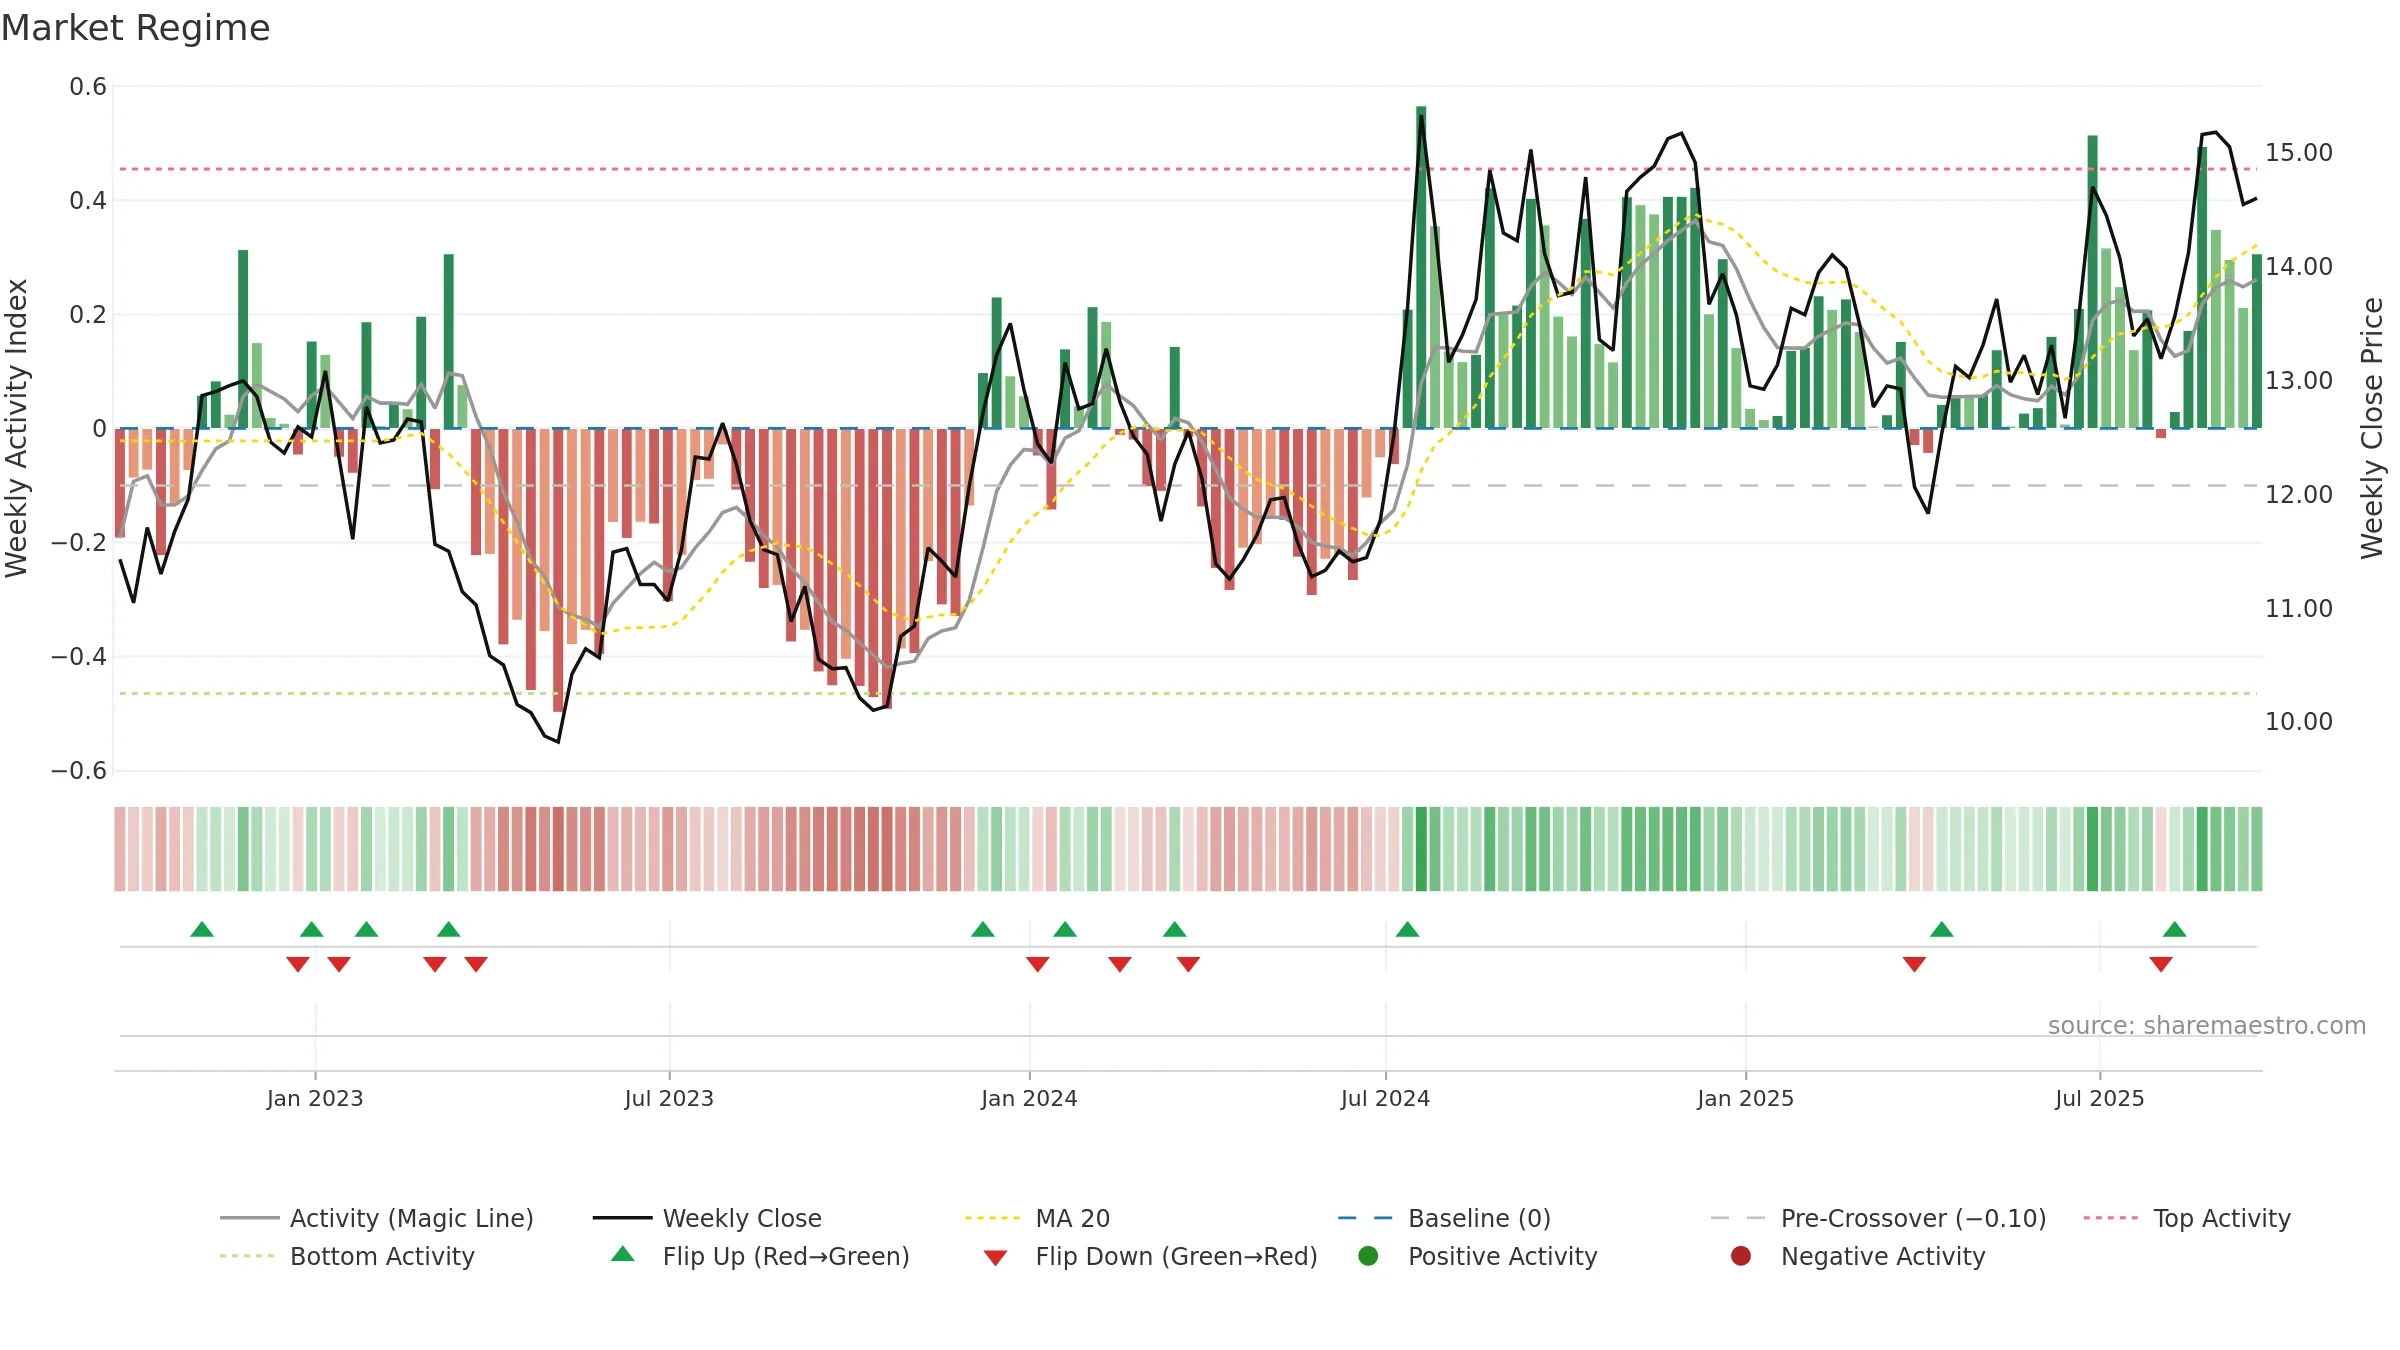Click the −0.6 activity axis label

pyautogui.click(x=79, y=771)
